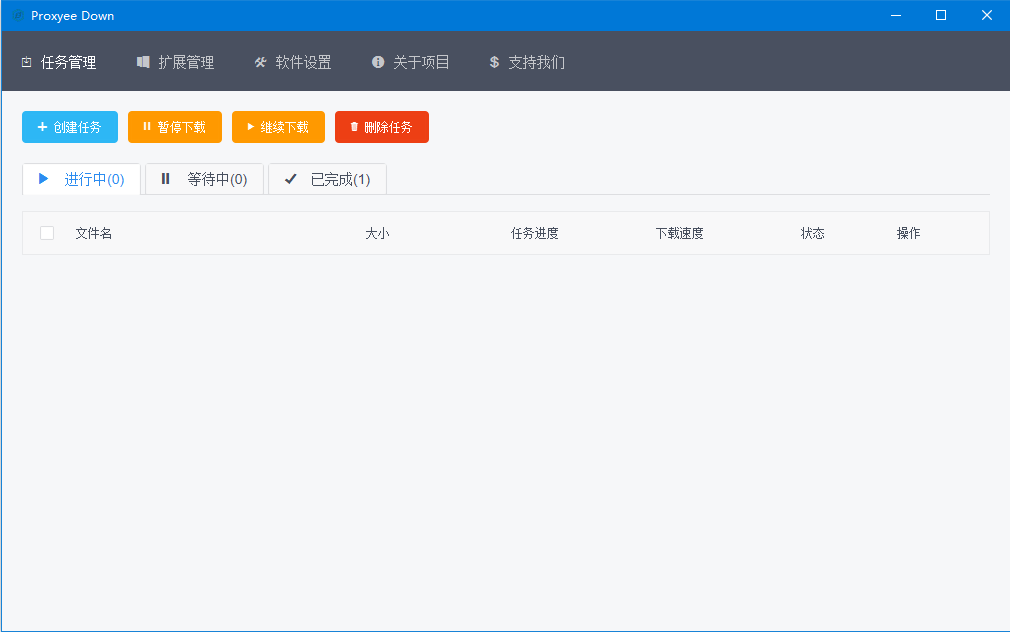Click the plus icon on 创建任务
The height and width of the screenshot is (632, 1010).
tap(42, 127)
